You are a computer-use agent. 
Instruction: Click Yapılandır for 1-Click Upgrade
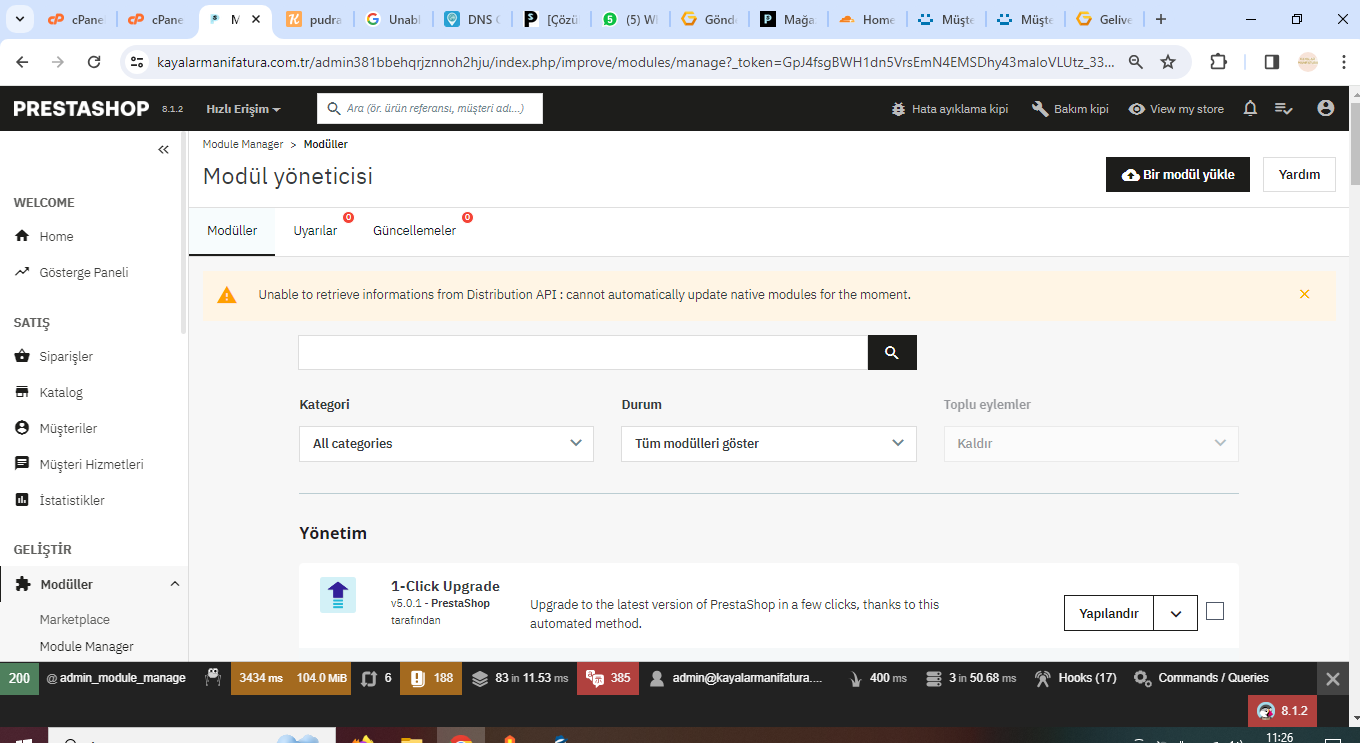tap(1109, 614)
